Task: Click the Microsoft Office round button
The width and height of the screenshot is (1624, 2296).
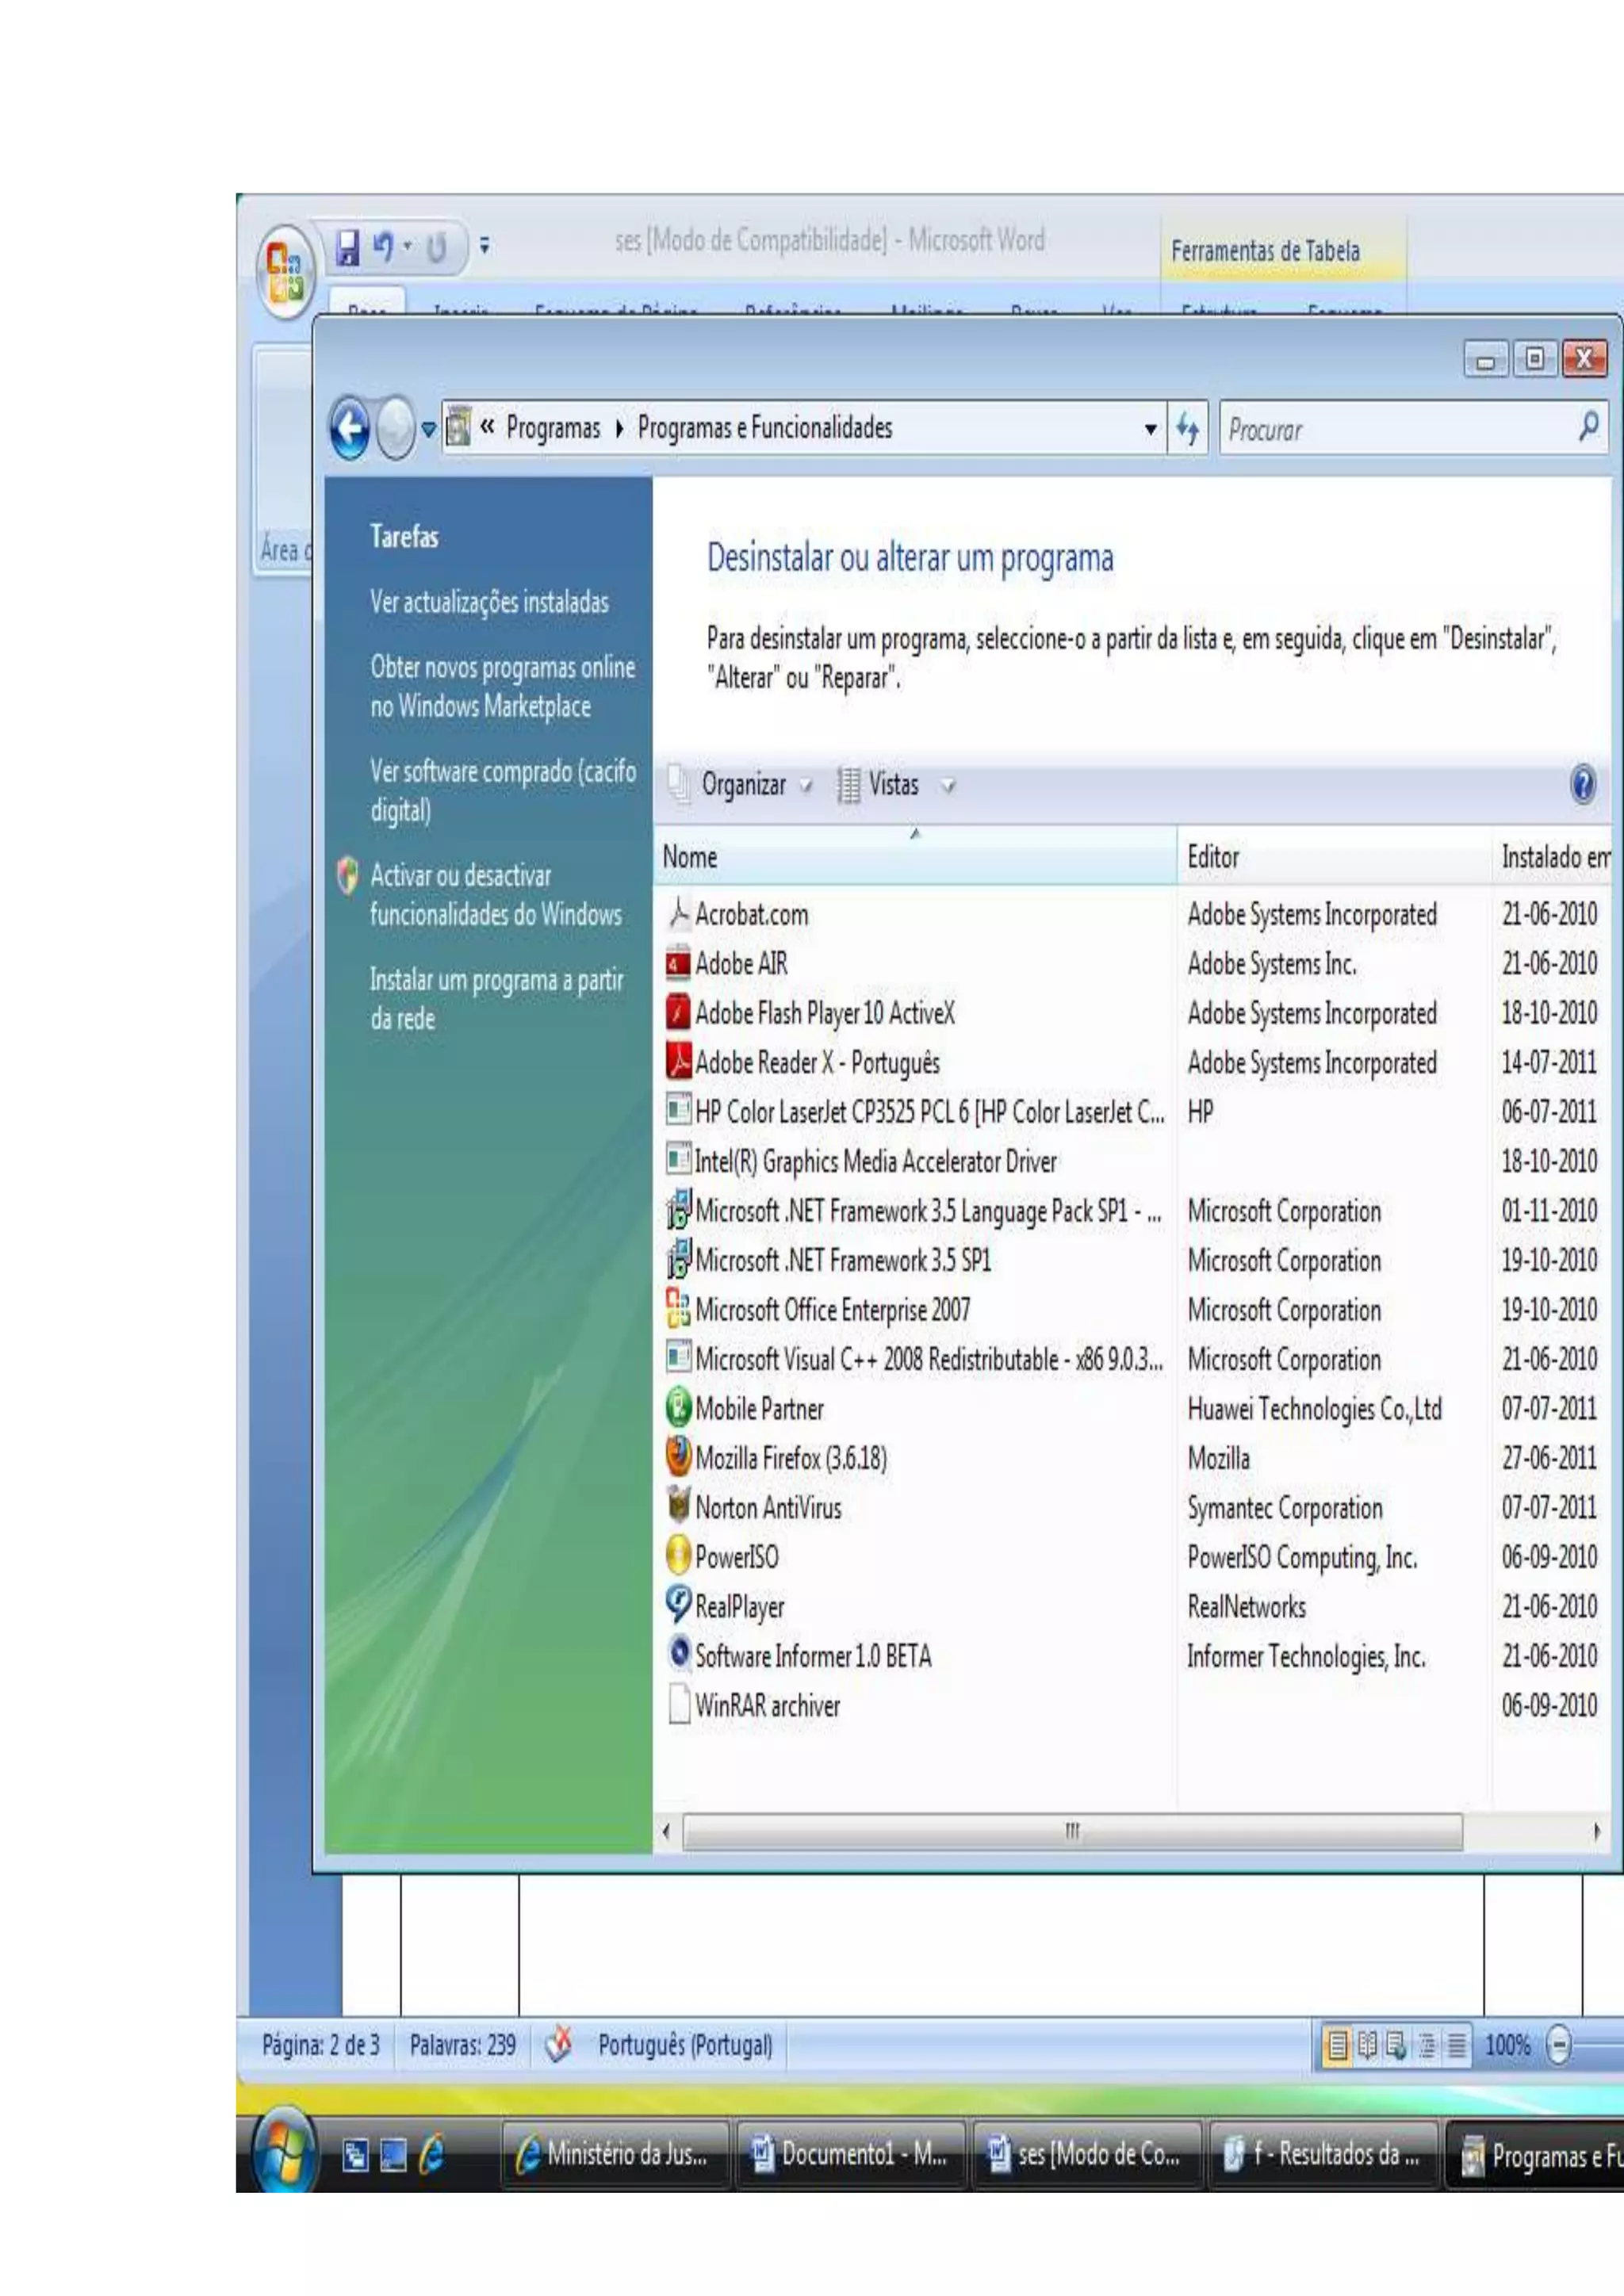Action: pyautogui.click(x=285, y=273)
